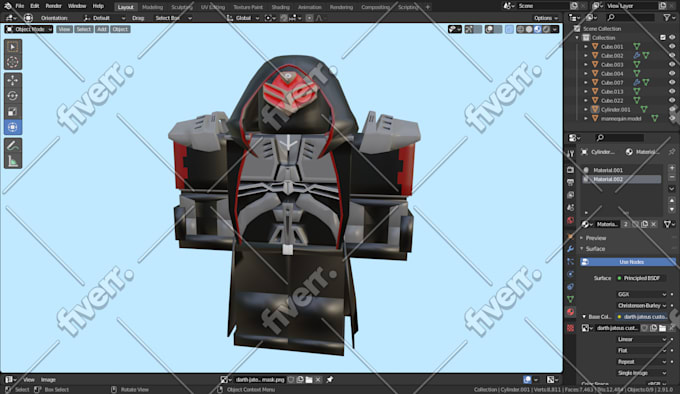Click the Blender logo menu icon
This screenshot has width=680, height=394.
coord(8,6)
